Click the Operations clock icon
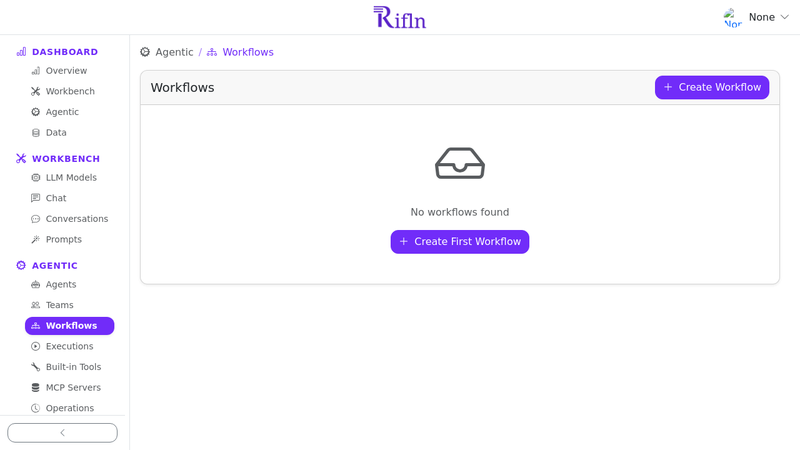The image size is (800, 450). (35, 408)
